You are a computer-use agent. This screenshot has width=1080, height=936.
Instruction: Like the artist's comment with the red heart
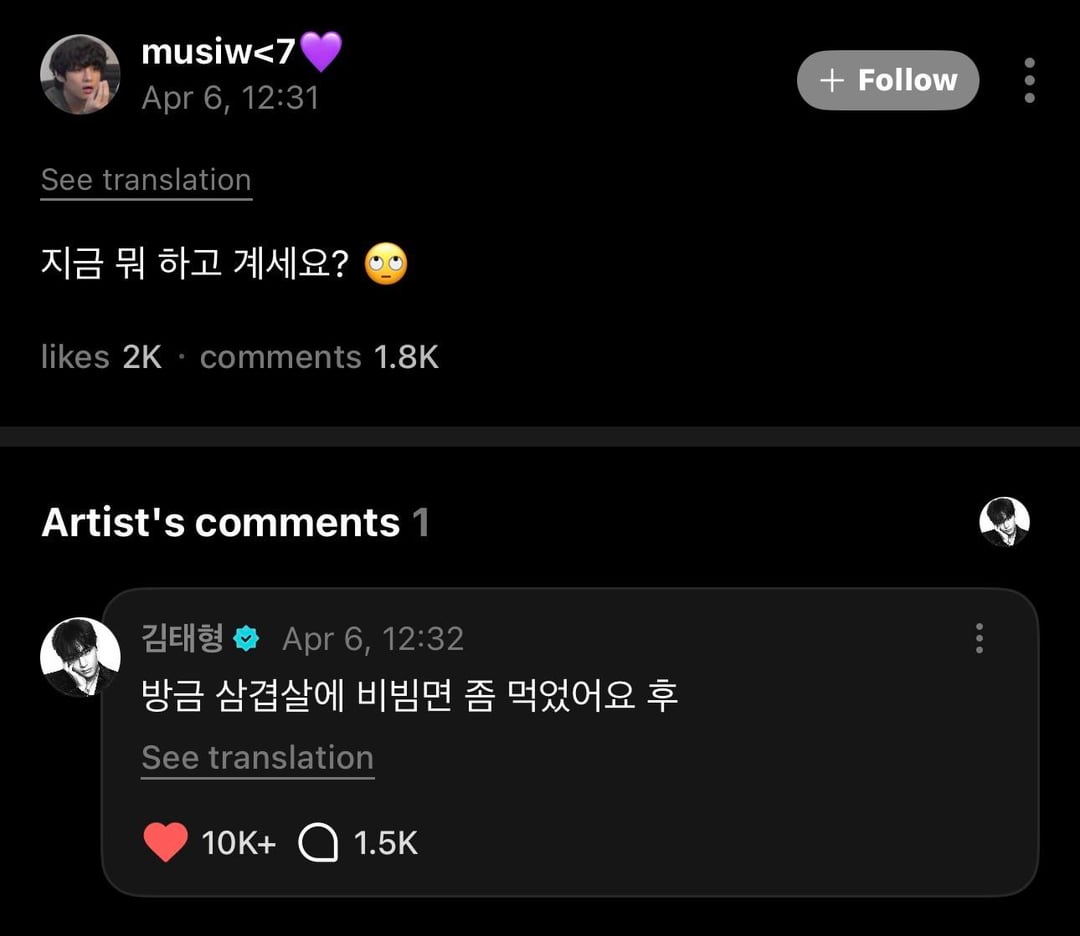[x=165, y=843]
